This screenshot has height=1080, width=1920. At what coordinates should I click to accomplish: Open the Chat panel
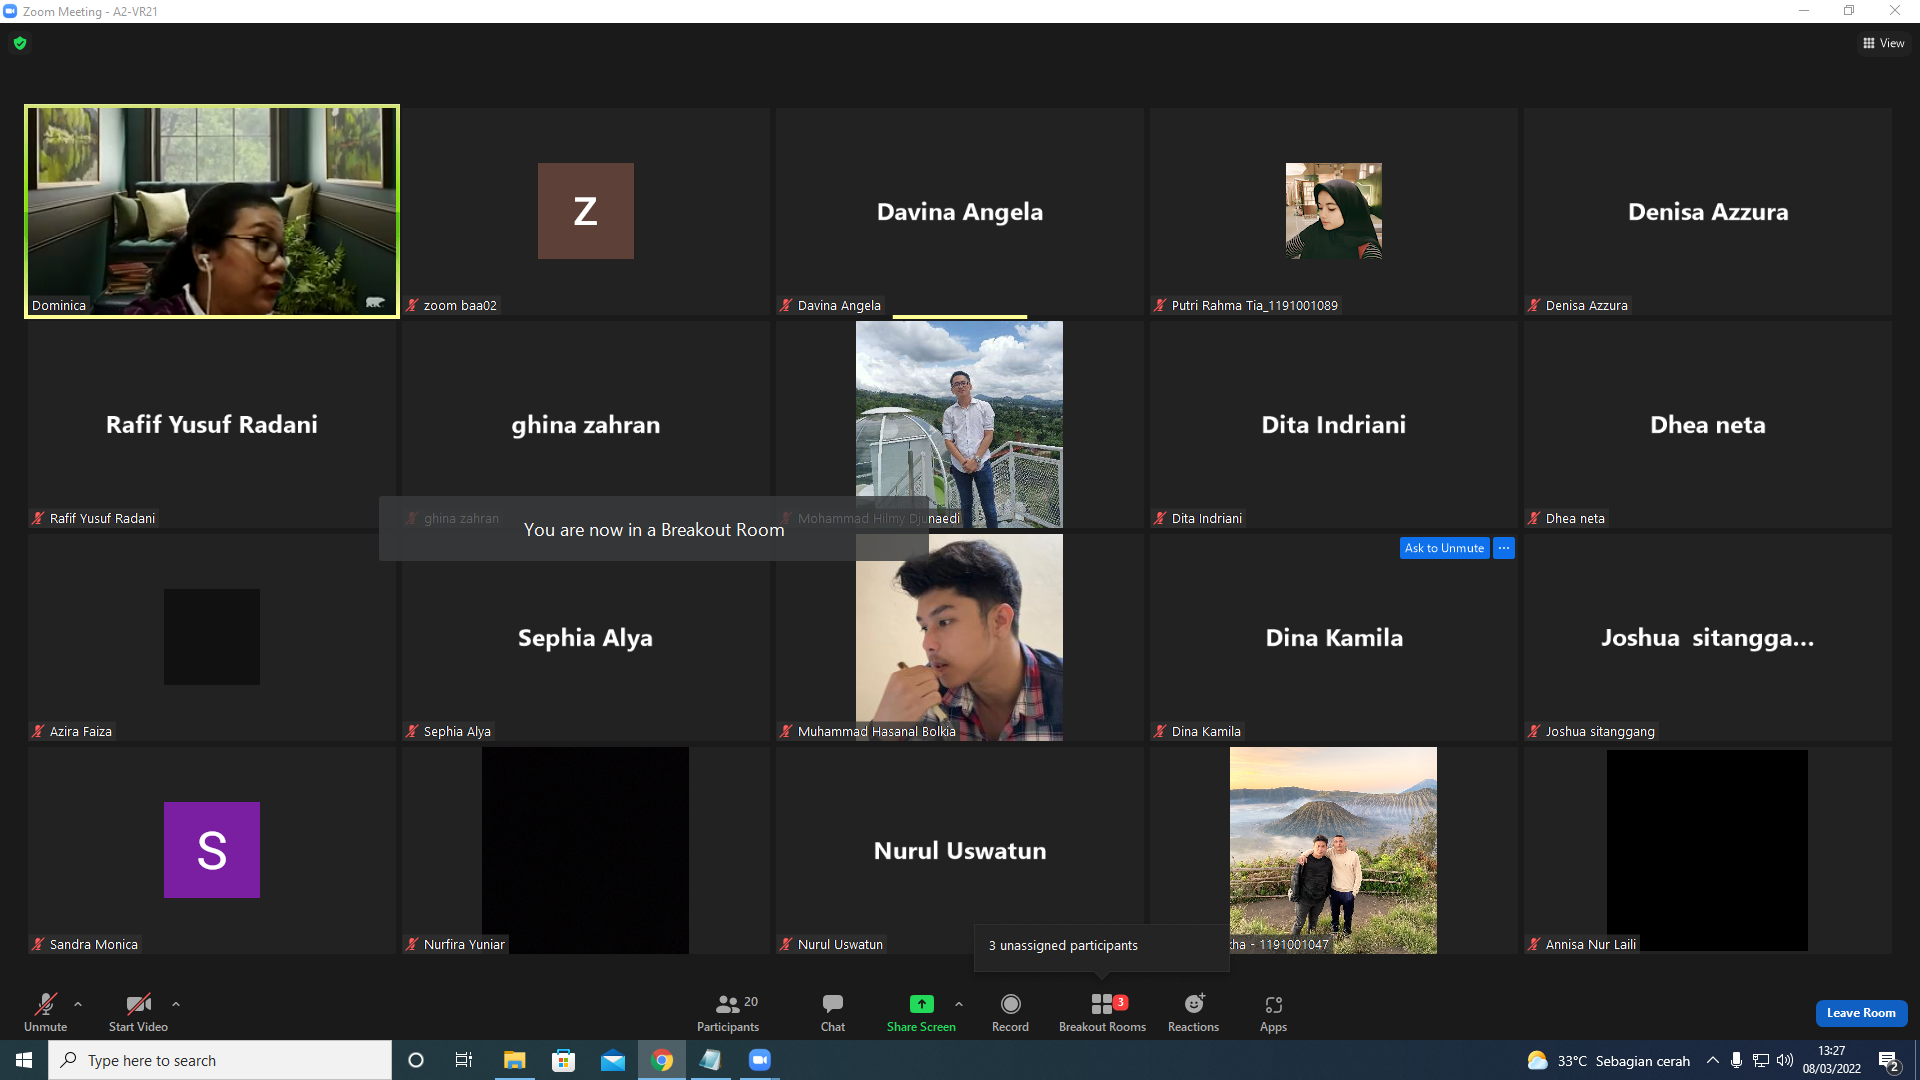tap(833, 1012)
